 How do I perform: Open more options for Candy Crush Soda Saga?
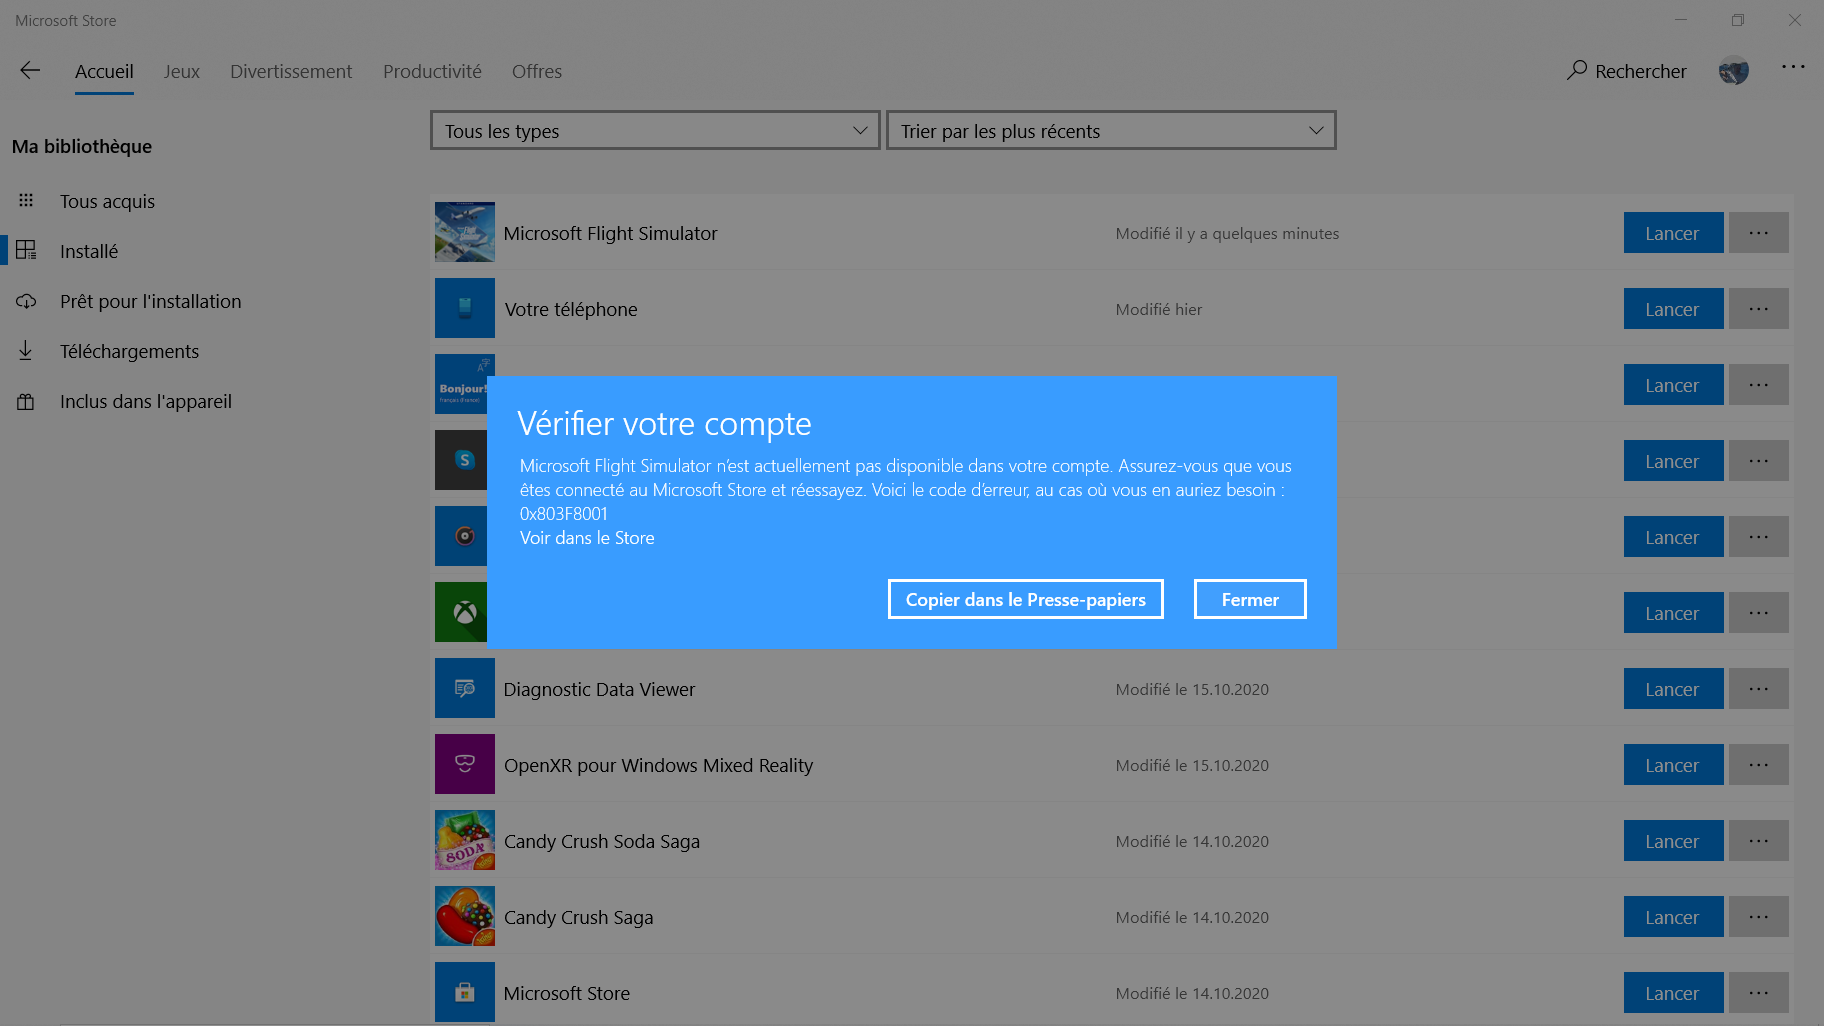click(x=1759, y=841)
